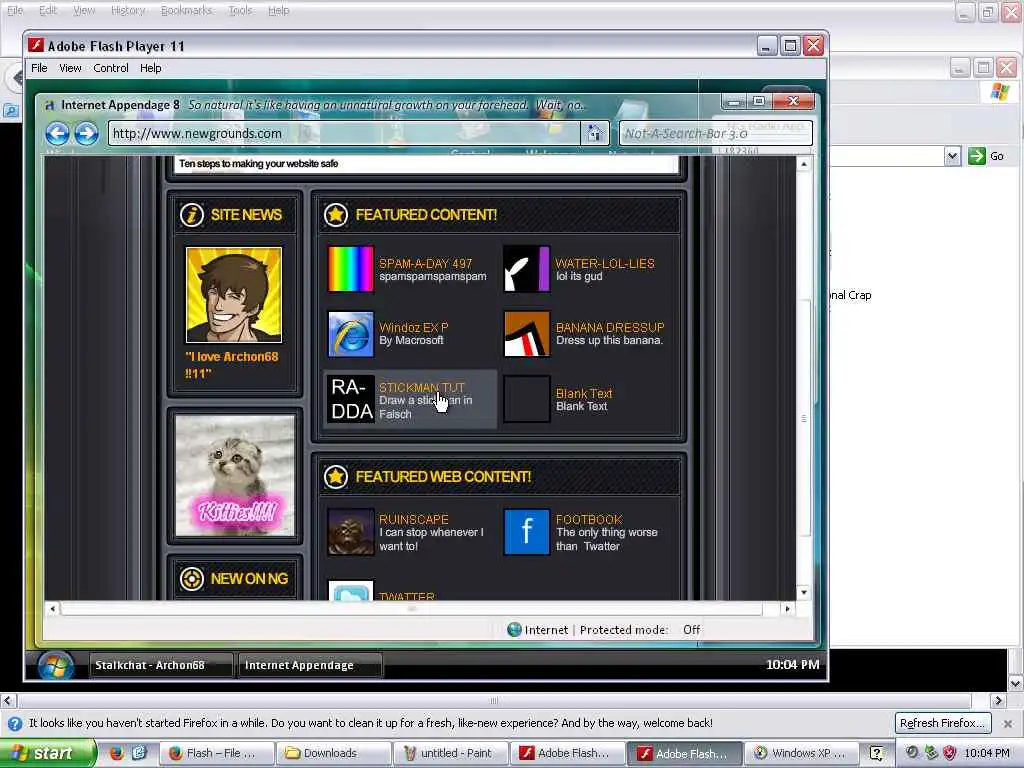The image size is (1024, 768).
Task: Switch to untitled - Paint taskbar item
Action: click(450, 753)
